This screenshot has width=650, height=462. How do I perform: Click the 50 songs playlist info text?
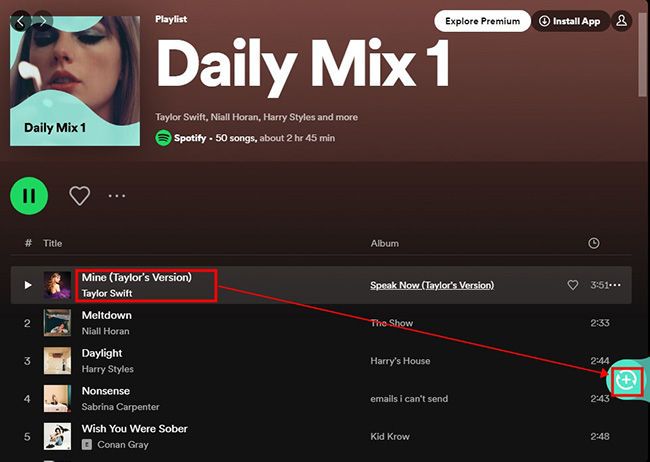point(236,138)
